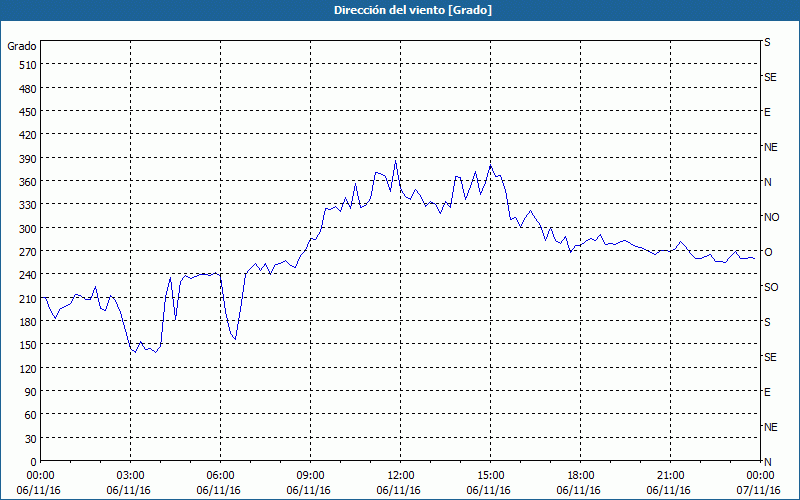This screenshot has width=800, height=500.
Task: Click the 18:00 time axis label
Action: point(581,476)
